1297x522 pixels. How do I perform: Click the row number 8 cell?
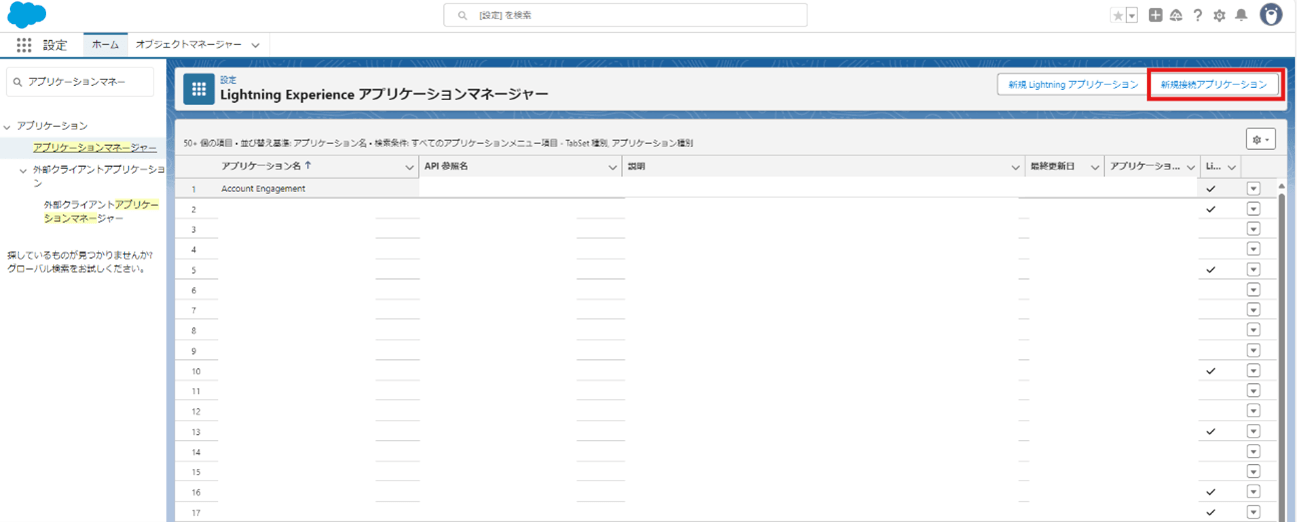194,330
